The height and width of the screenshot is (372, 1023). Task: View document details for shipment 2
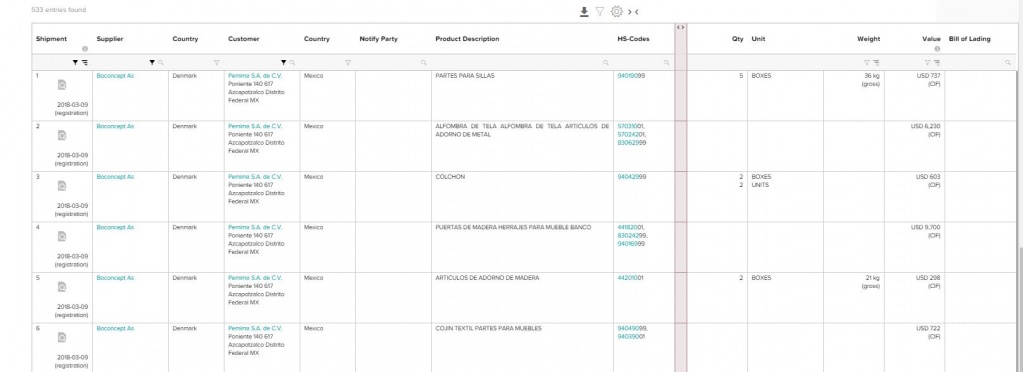(62, 135)
